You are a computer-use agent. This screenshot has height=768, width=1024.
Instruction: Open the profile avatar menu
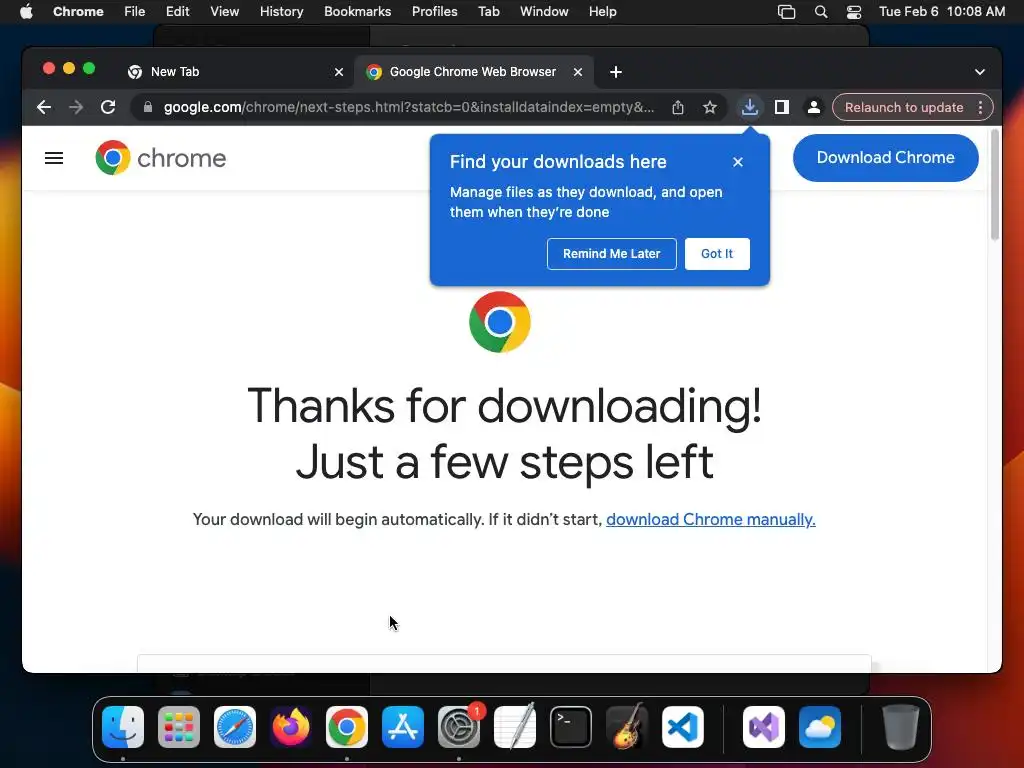pyautogui.click(x=814, y=107)
